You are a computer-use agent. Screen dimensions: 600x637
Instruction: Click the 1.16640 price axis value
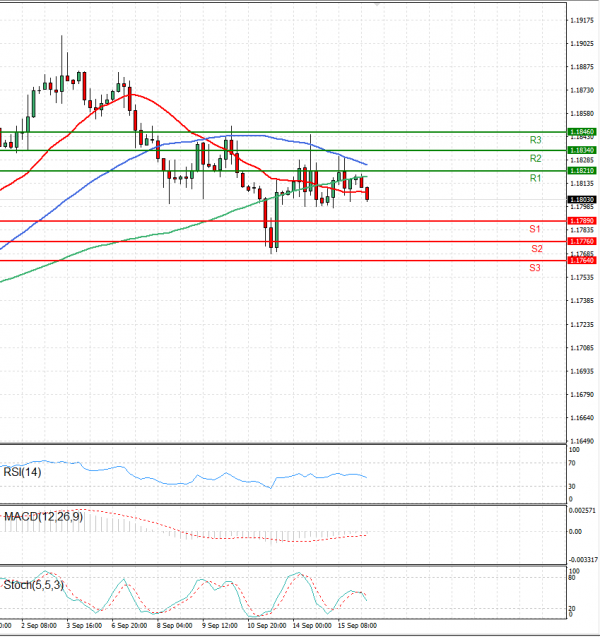(x=582, y=418)
